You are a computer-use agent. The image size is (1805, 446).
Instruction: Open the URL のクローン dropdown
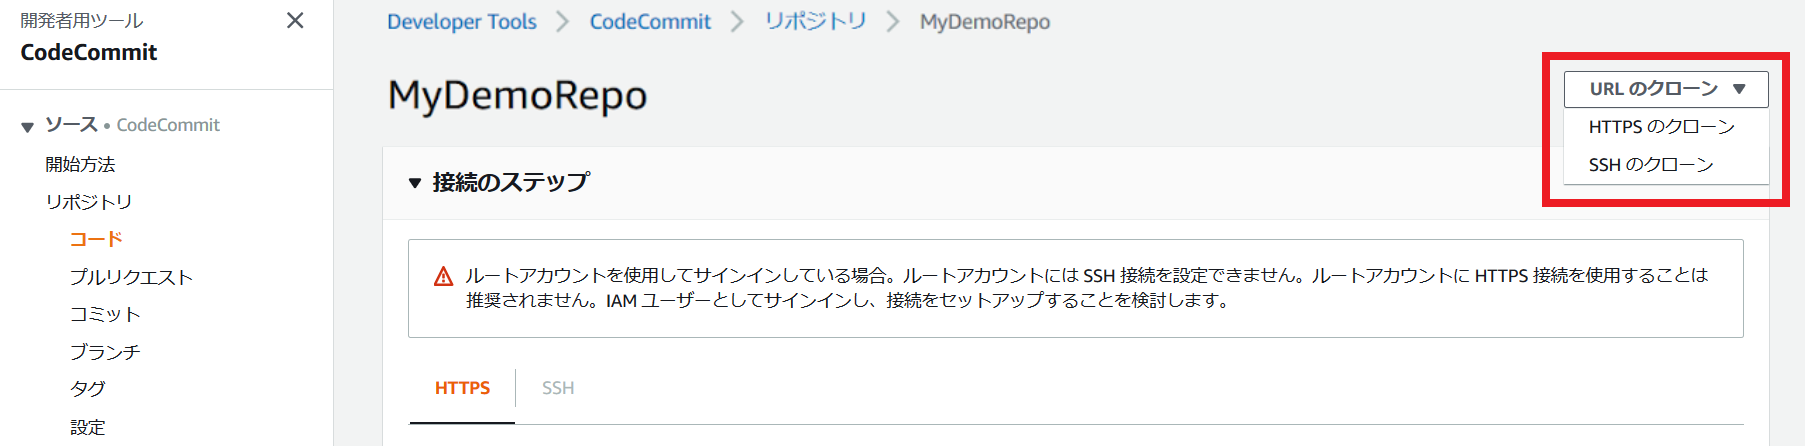tap(1666, 89)
